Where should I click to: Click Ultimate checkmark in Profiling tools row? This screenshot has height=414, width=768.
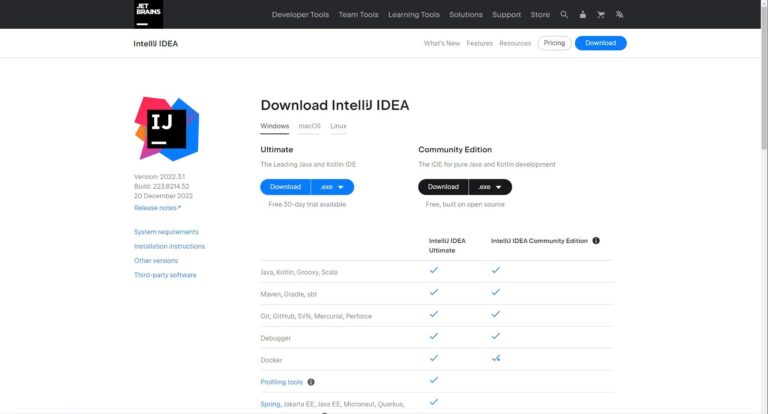(x=433, y=380)
